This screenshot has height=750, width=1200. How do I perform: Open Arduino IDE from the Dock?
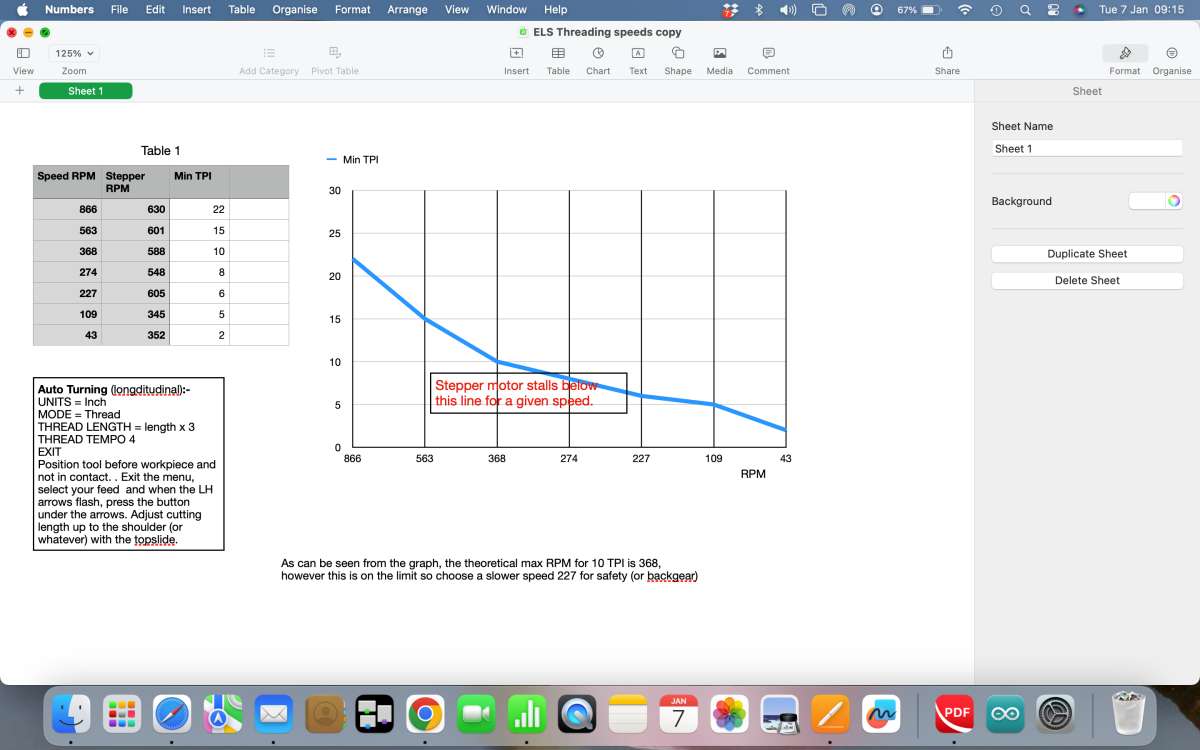click(x=1005, y=714)
